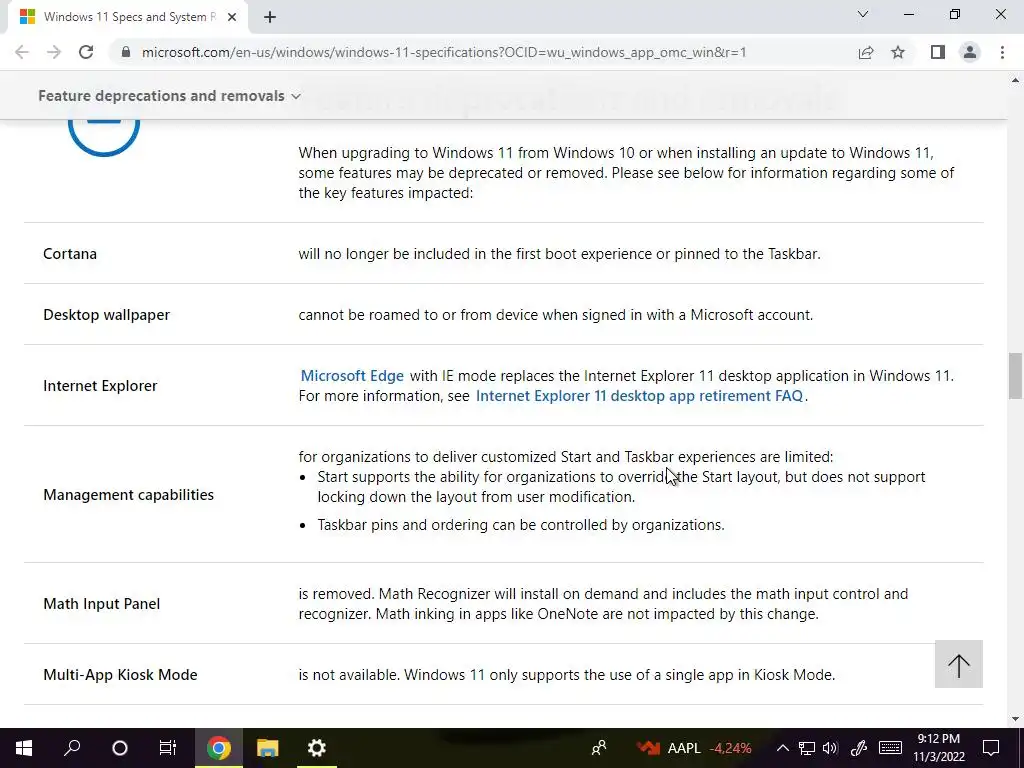Select the Internet Explorer row label
Viewport: 1024px width, 768px height.
pyautogui.click(x=100, y=386)
